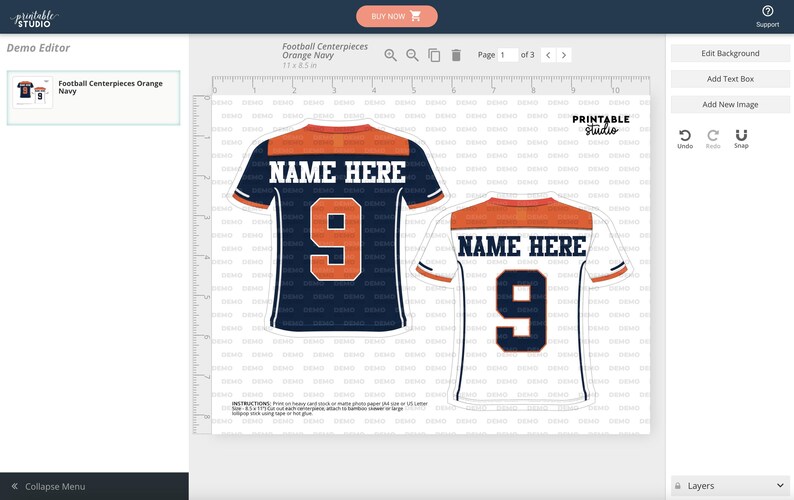Click the Add Text Box button
The height and width of the screenshot is (500, 794).
(x=730, y=79)
